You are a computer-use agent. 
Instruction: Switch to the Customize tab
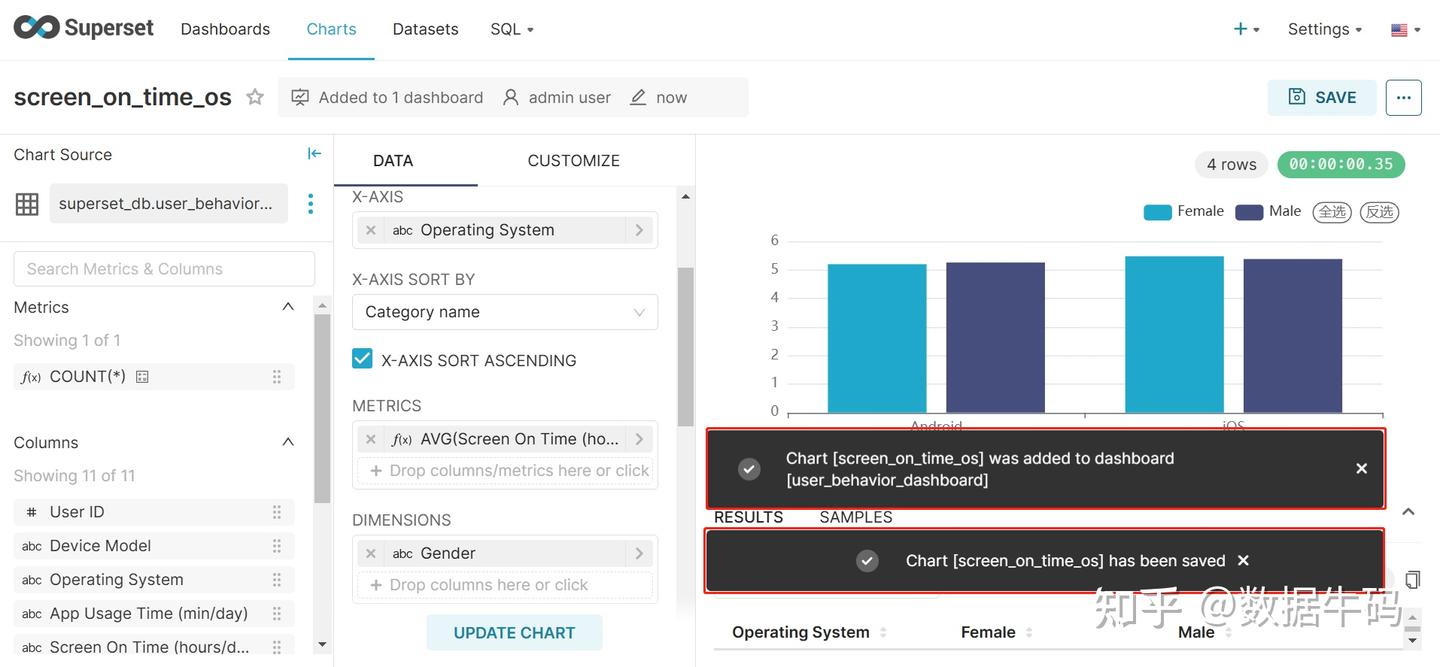click(x=573, y=160)
